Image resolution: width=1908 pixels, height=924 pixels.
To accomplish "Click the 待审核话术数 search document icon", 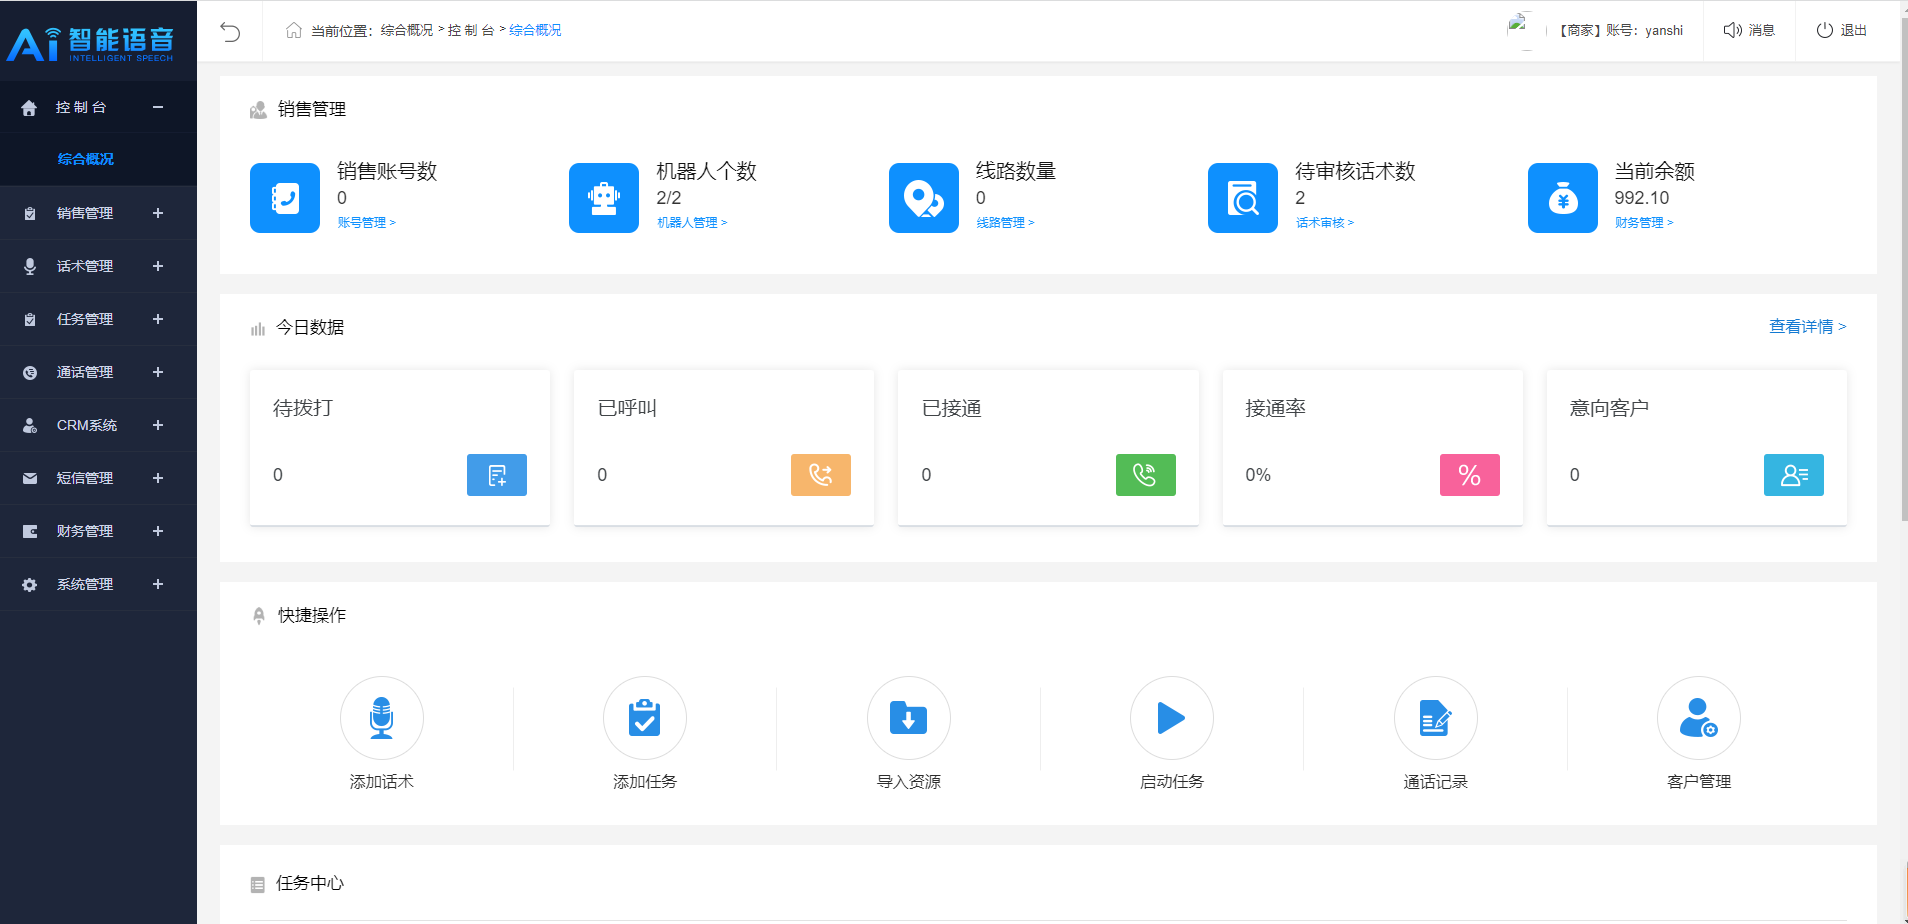I will [1243, 198].
